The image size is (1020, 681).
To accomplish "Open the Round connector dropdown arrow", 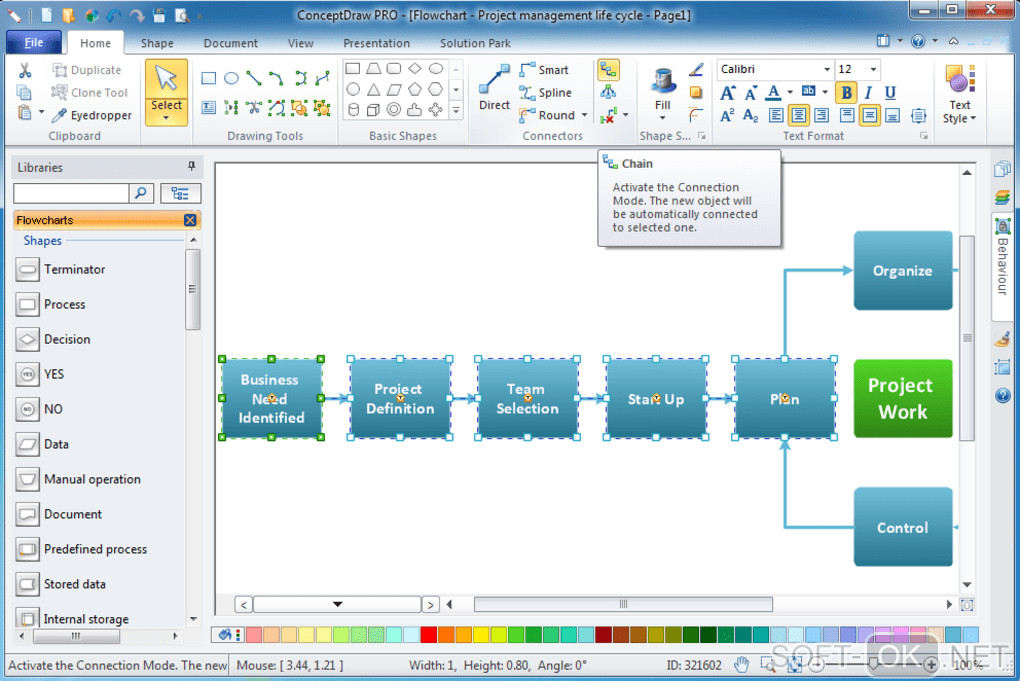I will click(x=584, y=115).
